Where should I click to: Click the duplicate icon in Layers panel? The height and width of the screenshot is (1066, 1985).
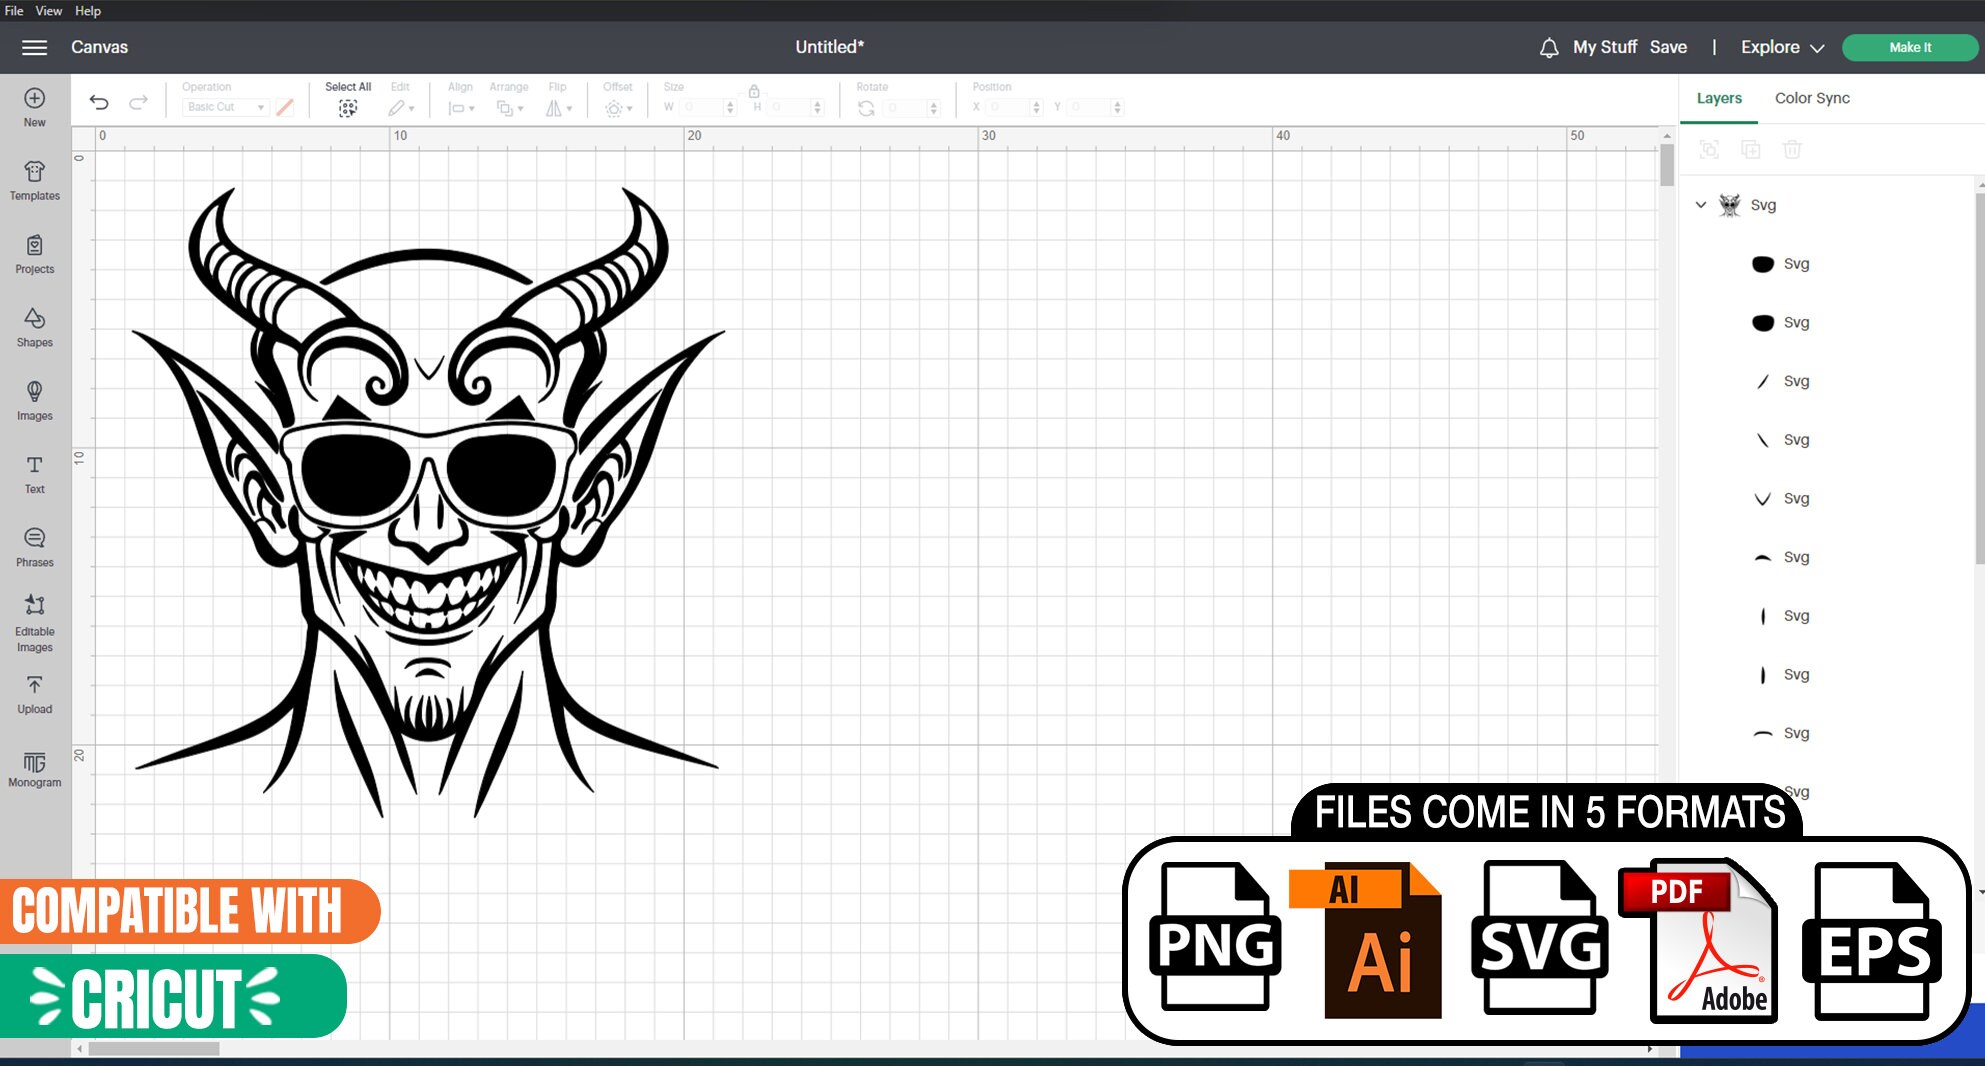(x=1751, y=149)
